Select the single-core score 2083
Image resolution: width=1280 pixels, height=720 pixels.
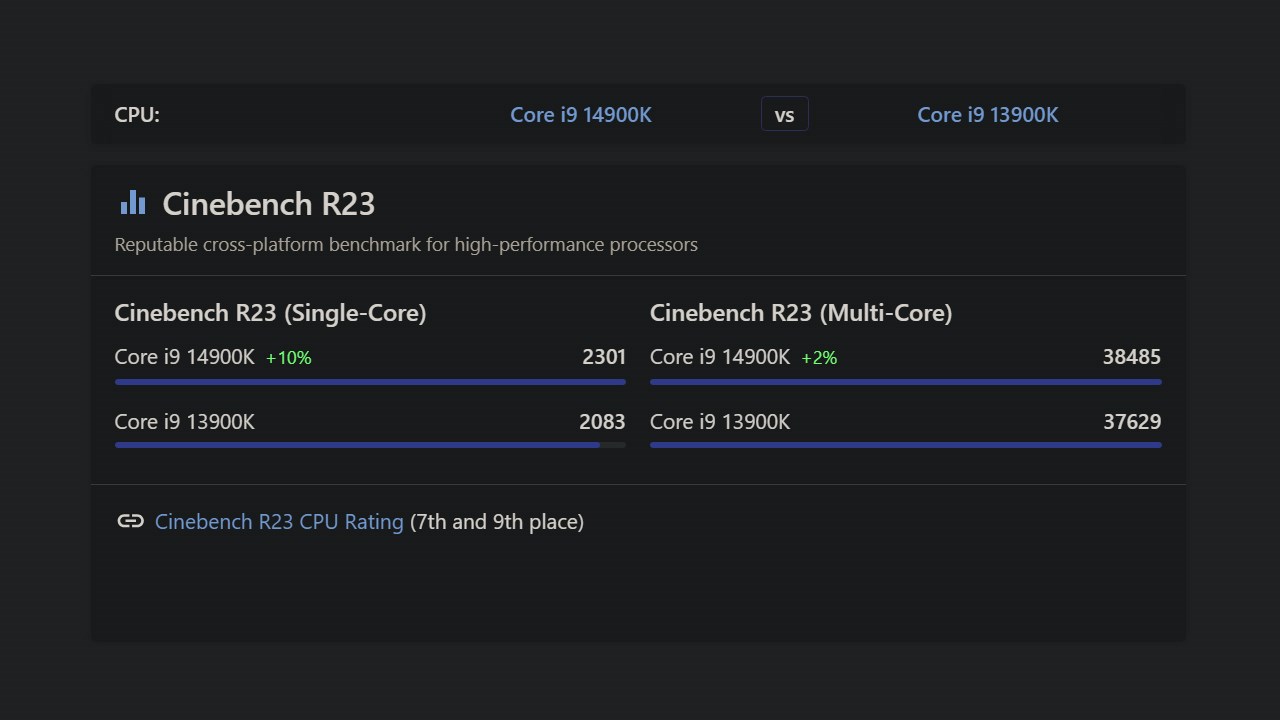[602, 422]
